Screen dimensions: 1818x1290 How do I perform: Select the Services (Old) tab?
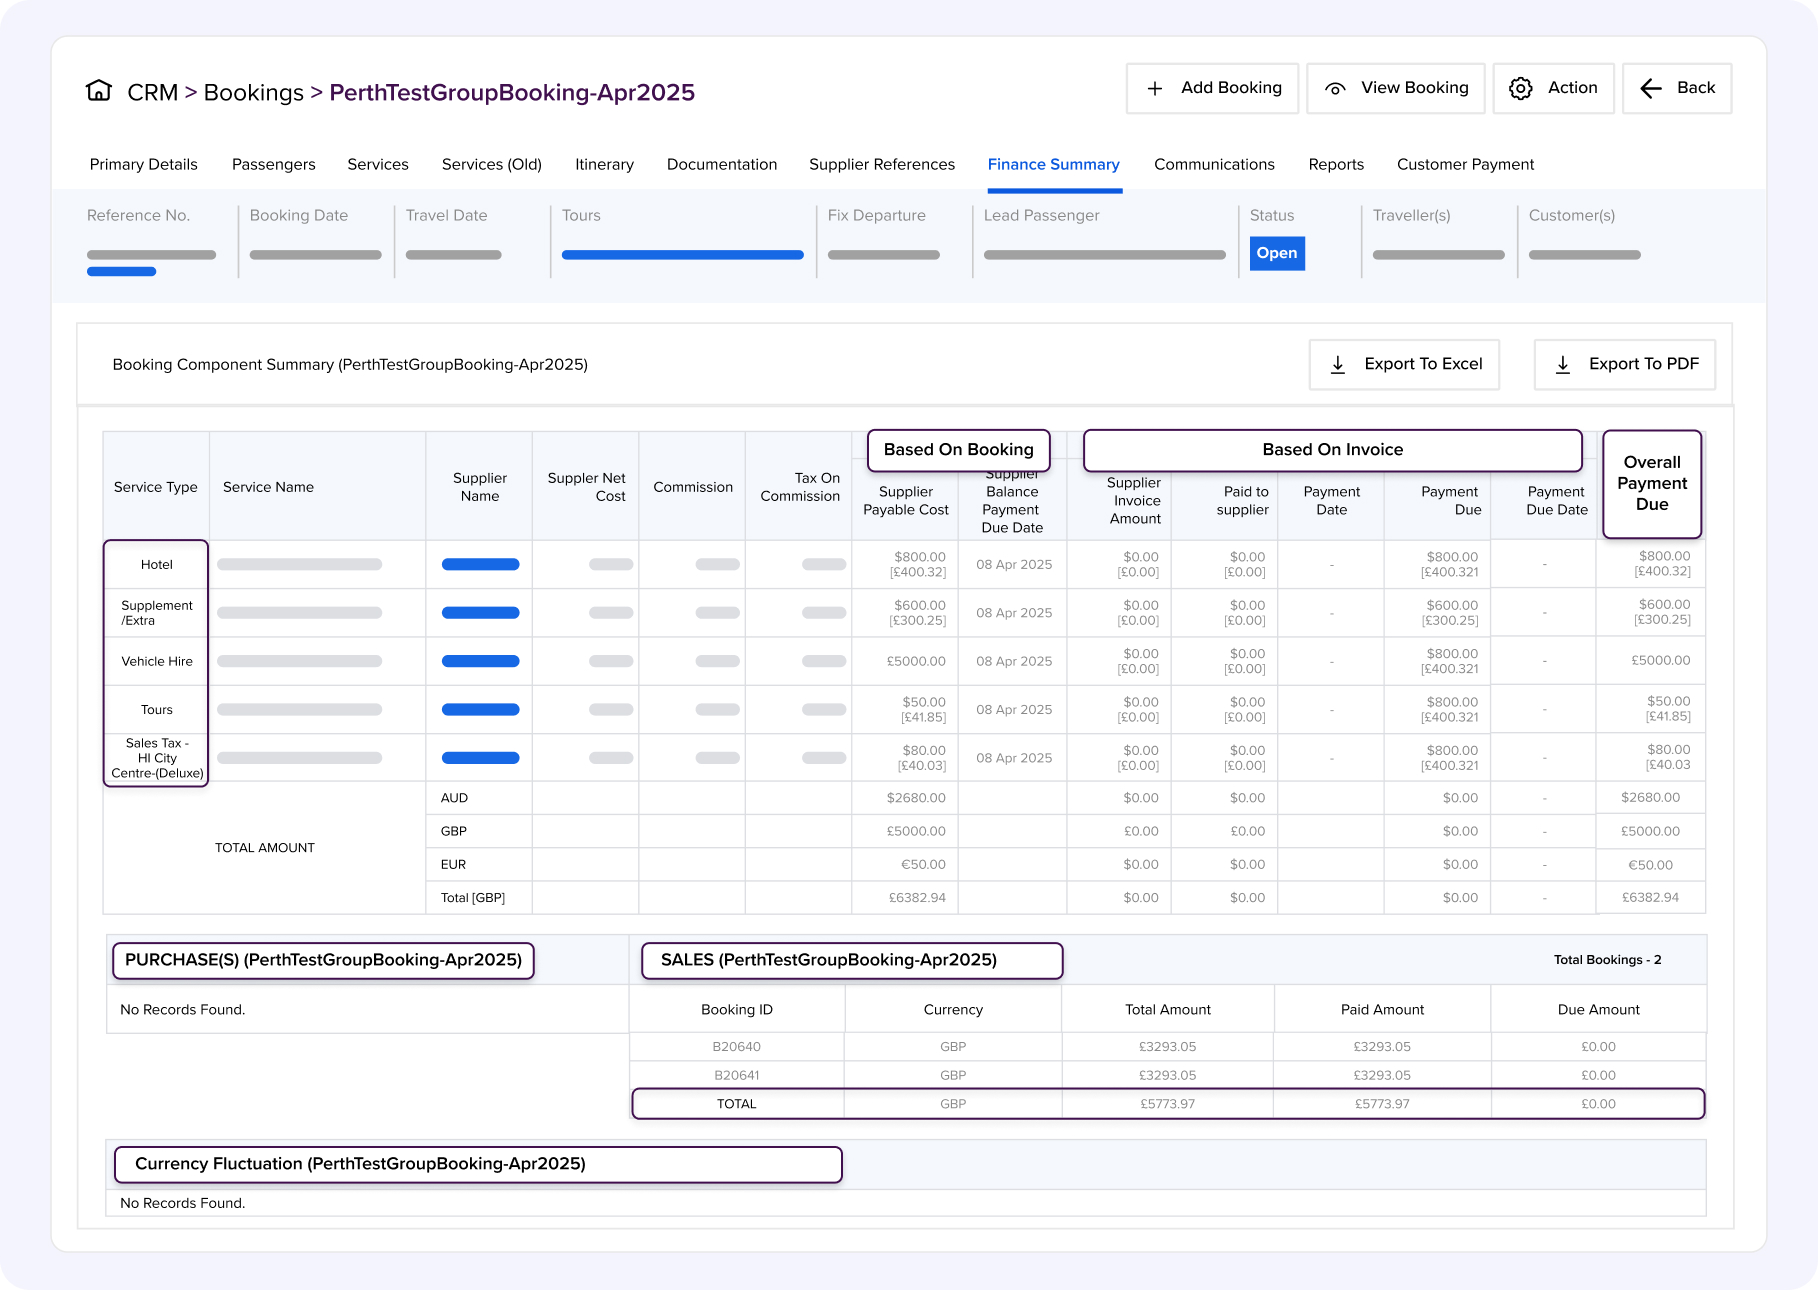(492, 164)
